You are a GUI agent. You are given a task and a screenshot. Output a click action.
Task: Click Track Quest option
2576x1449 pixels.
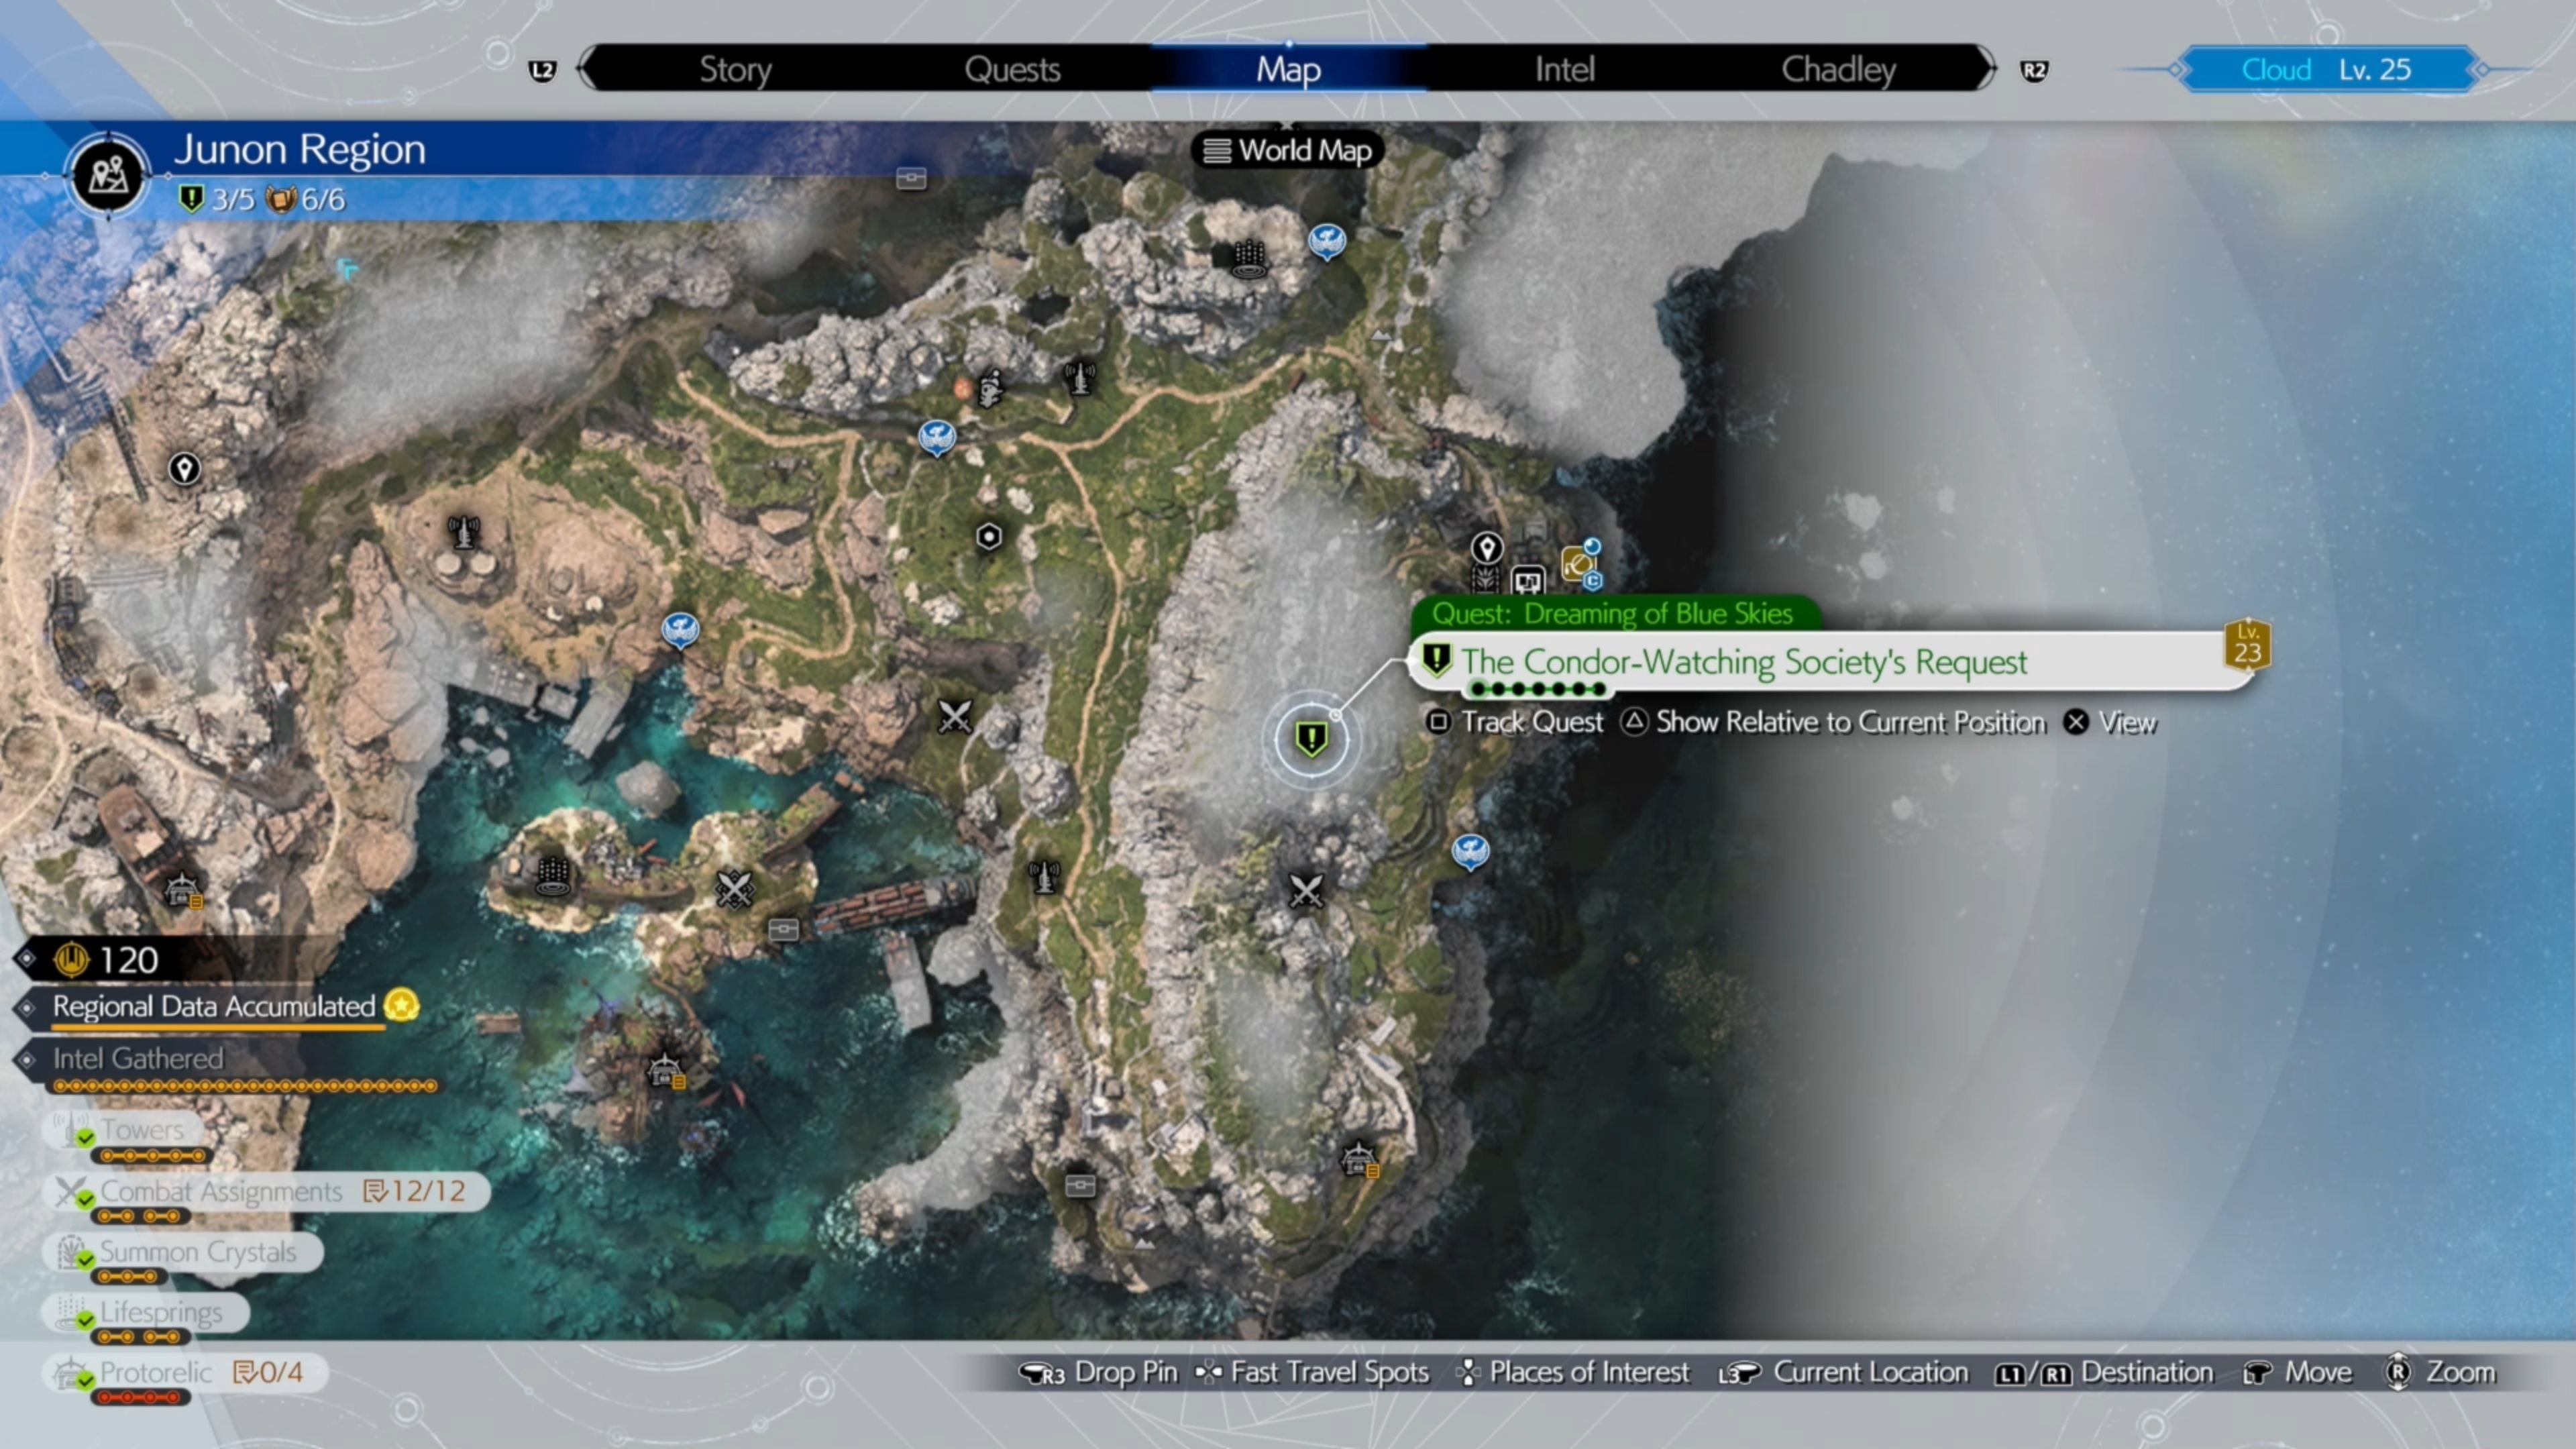coord(1515,722)
